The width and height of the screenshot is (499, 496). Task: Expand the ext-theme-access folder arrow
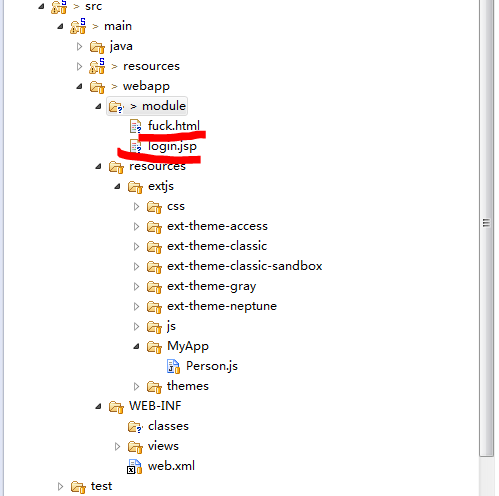click(x=136, y=227)
